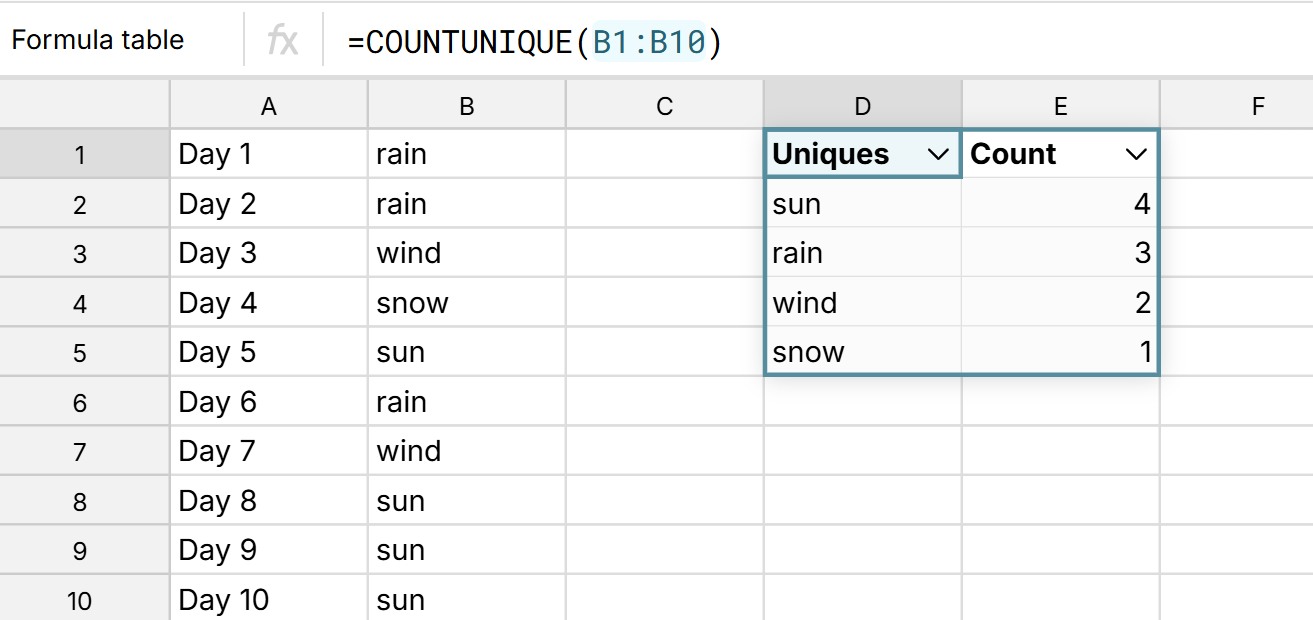Select row 1 header

click(80, 155)
